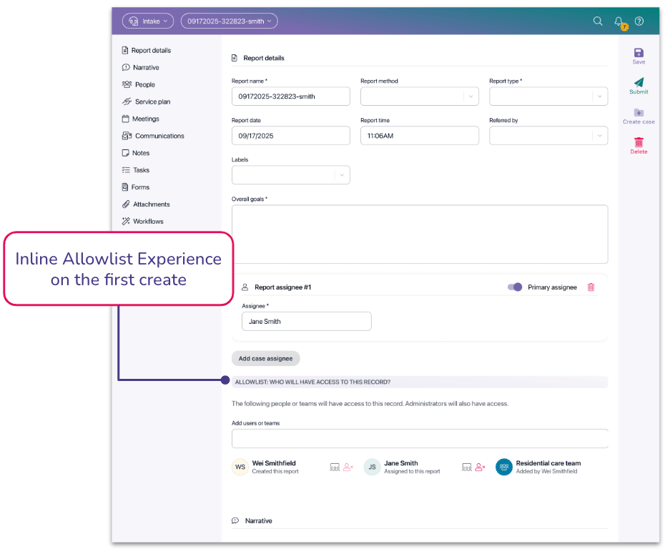Toggle the Primary assignee switch
The height and width of the screenshot is (554, 670).
point(515,287)
